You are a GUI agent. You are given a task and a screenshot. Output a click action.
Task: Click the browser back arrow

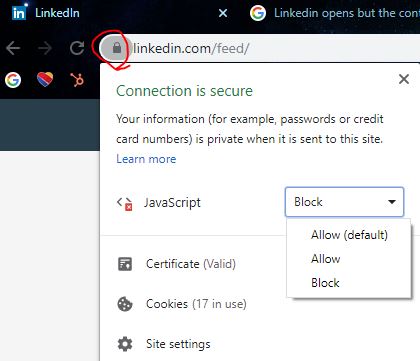point(13,48)
